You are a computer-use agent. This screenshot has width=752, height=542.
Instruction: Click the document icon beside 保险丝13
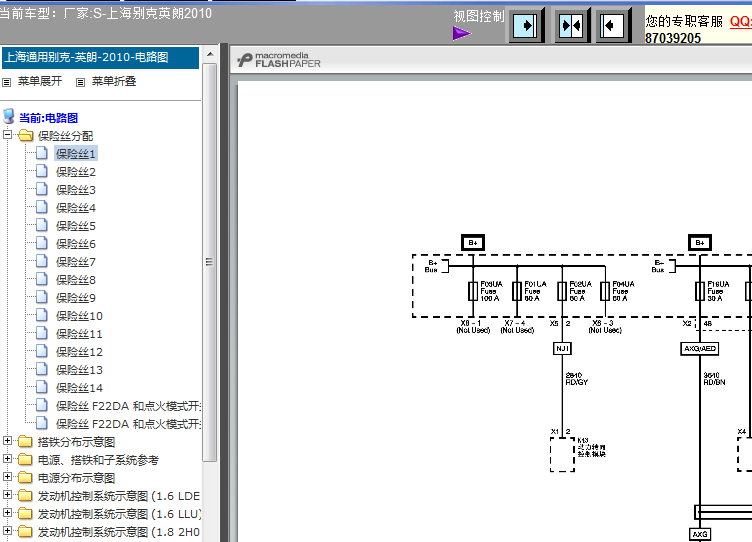click(x=42, y=369)
